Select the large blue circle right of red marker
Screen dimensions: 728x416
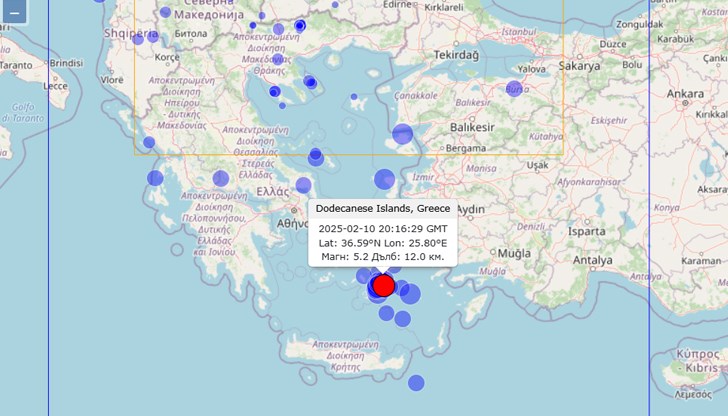click(409, 293)
